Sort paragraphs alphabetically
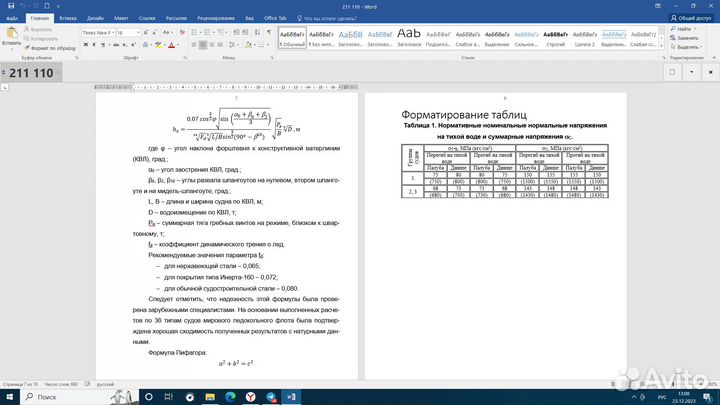The height and width of the screenshot is (405, 720). [x=257, y=33]
